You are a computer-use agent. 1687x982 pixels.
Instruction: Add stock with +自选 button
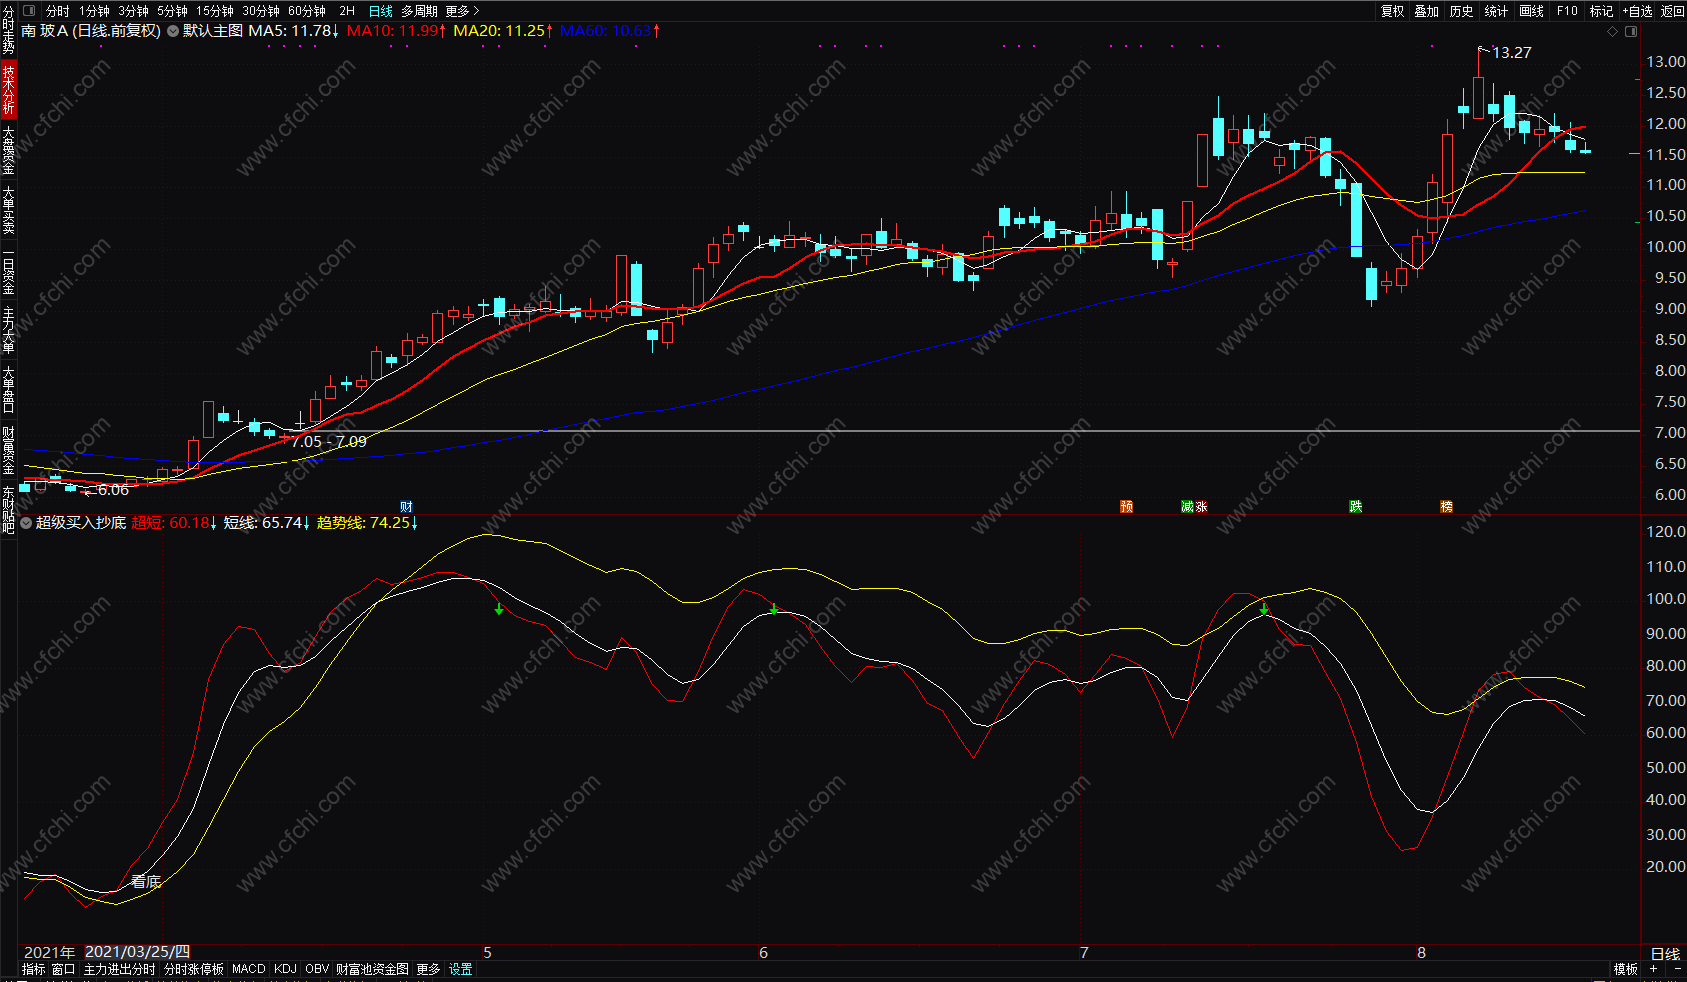tap(1638, 11)
